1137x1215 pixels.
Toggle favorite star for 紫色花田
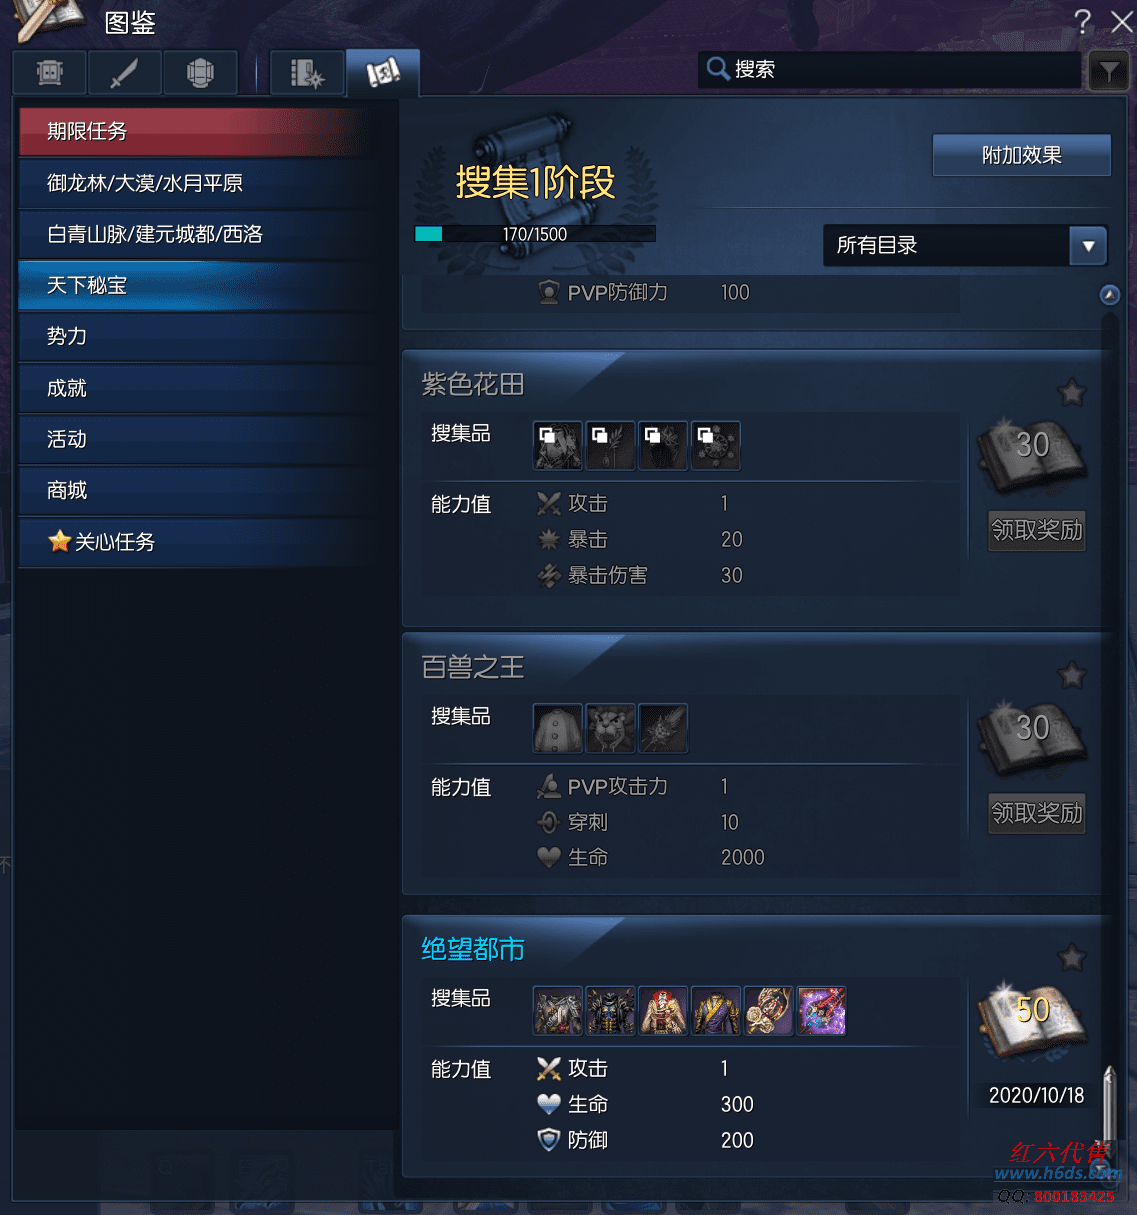pos(1072,392)
